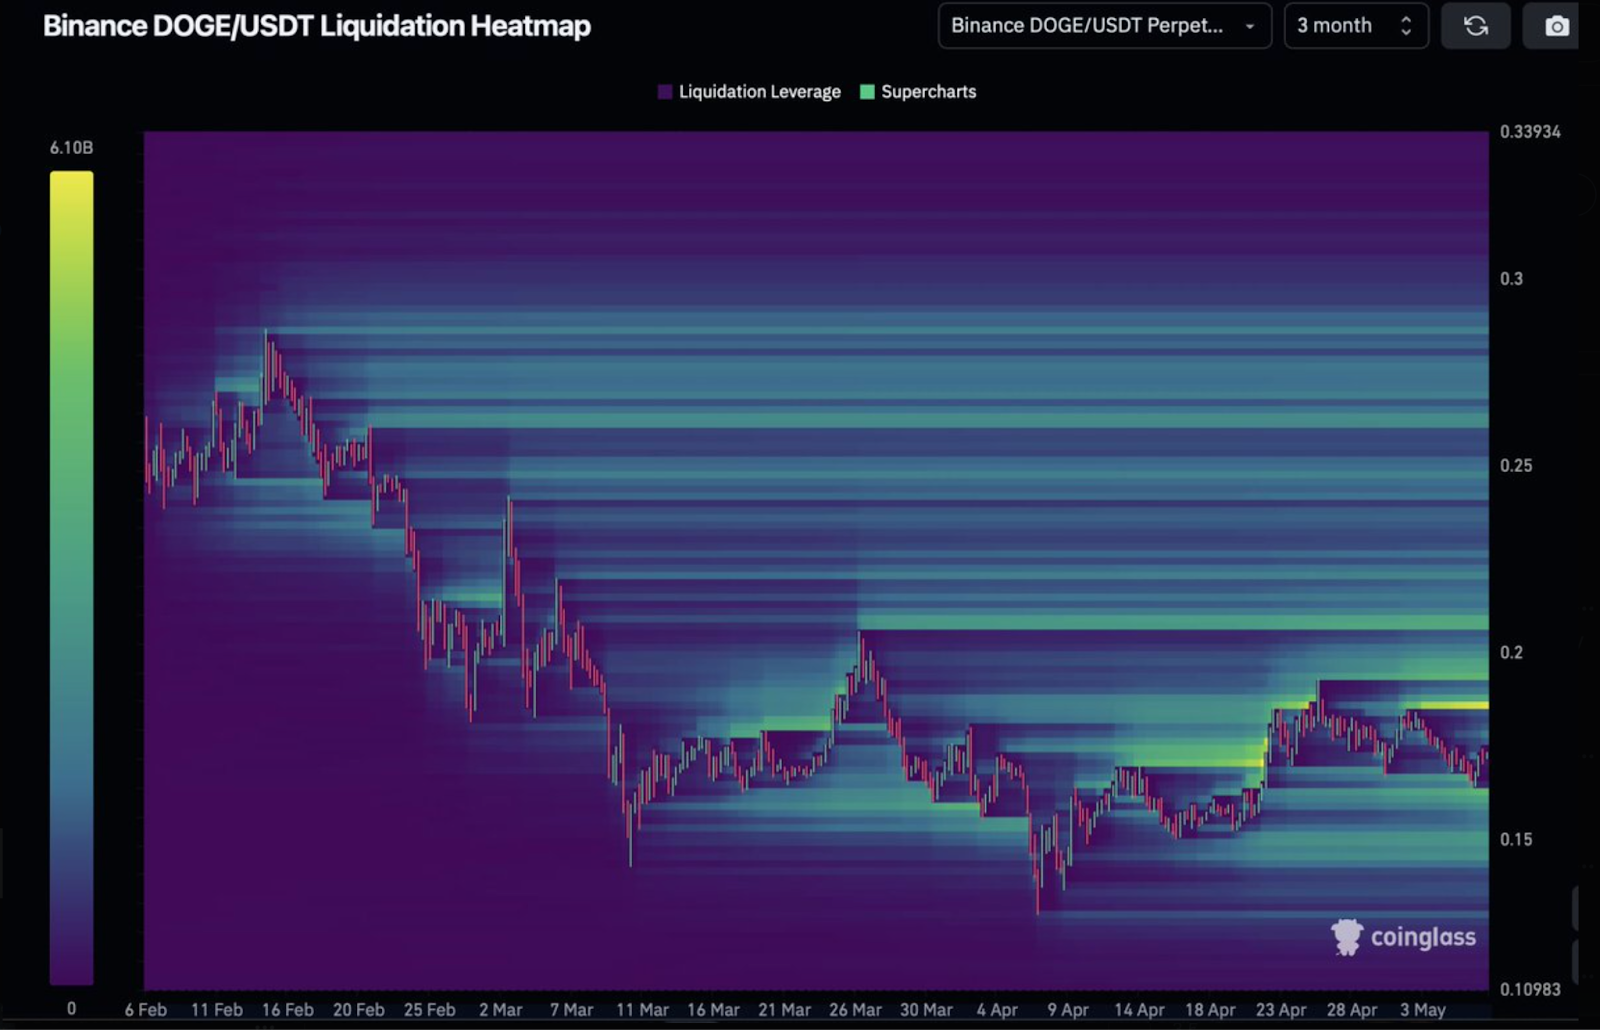Viewport: 1600px width, 1030px height.
Task: Click the 16 Feb date axis label
Action: point(288,1010)
